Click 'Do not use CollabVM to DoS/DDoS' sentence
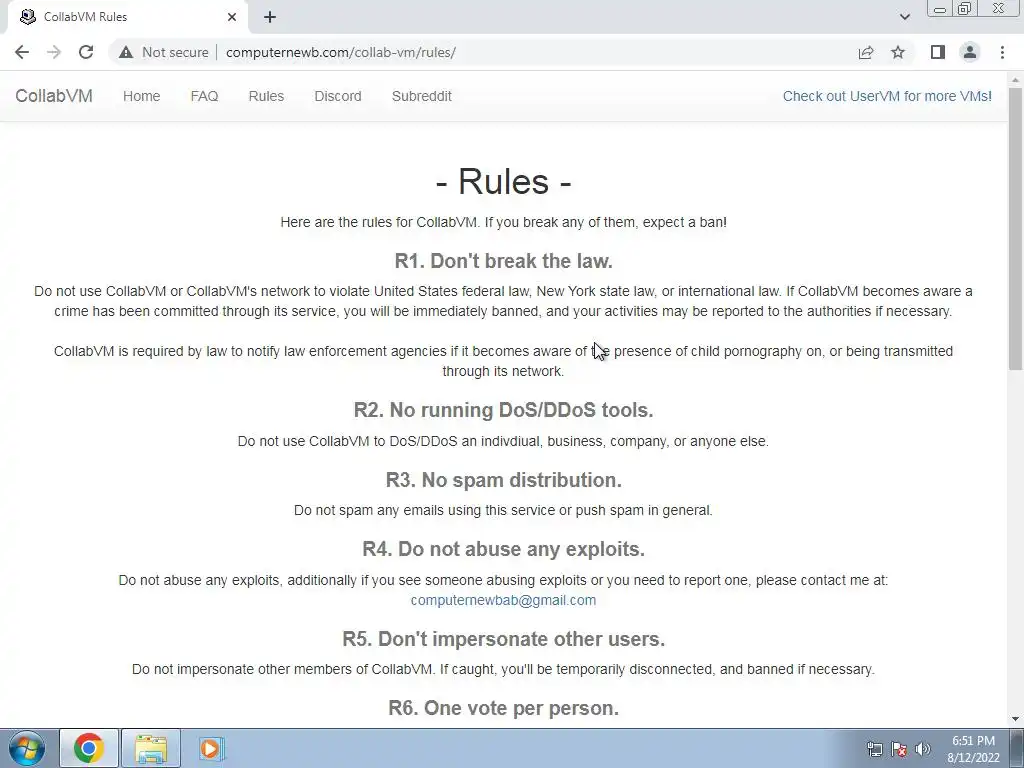This screenshot has width=1024, height=768. click(x=503, y=441)
